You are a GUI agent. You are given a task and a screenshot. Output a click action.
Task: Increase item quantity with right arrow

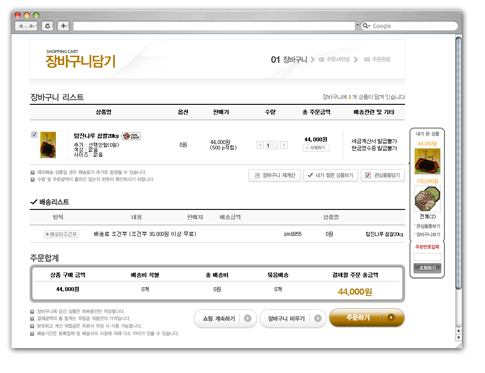(284, 145)
